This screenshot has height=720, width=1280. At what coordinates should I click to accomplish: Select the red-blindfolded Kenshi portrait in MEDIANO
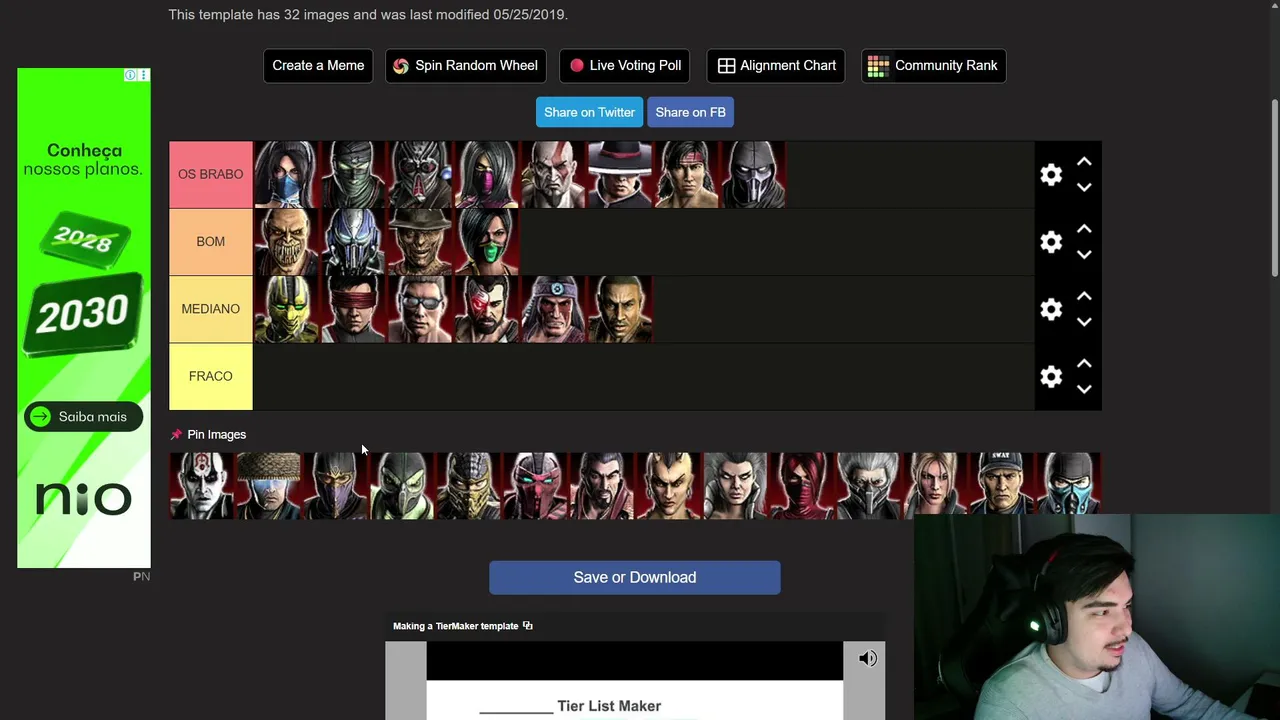(353, 309)
